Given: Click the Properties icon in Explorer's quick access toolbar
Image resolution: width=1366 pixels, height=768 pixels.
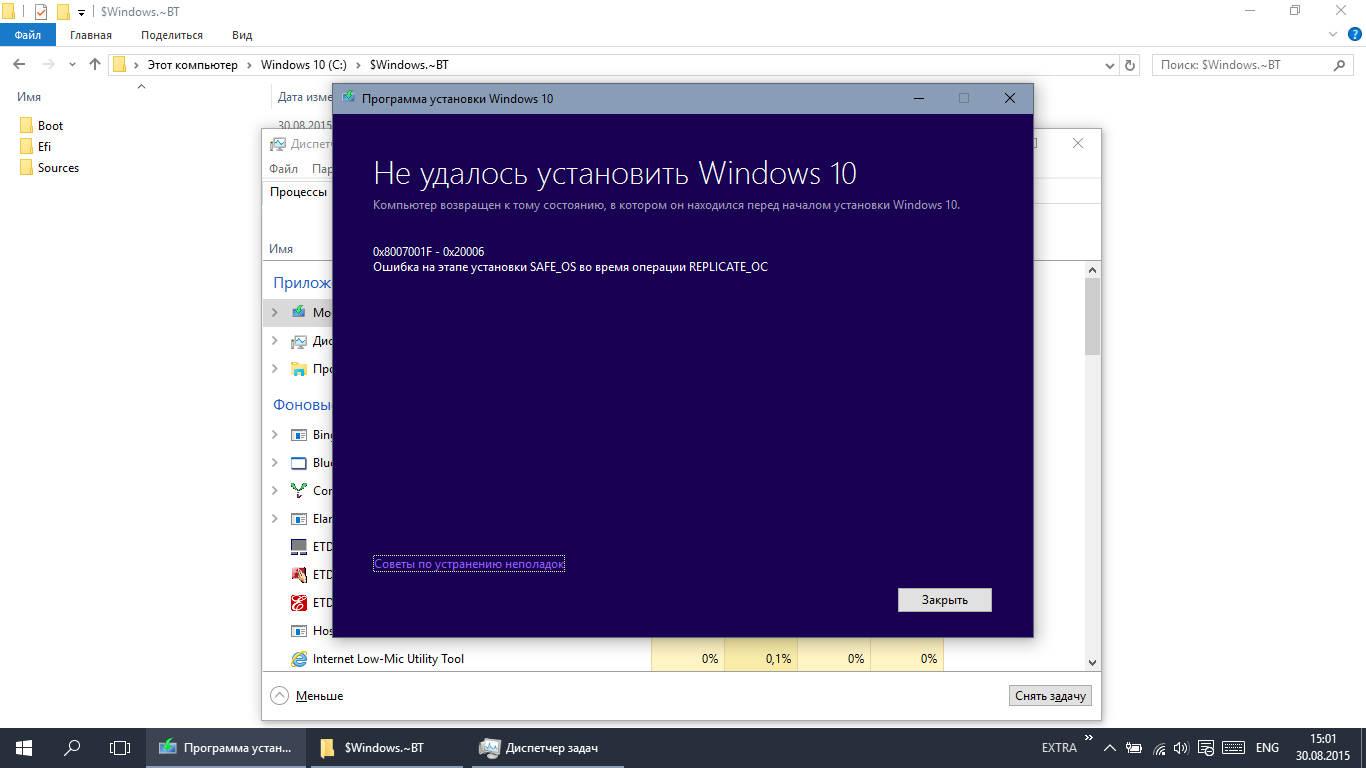Looking at the screenshot, I should coord(41,12).
